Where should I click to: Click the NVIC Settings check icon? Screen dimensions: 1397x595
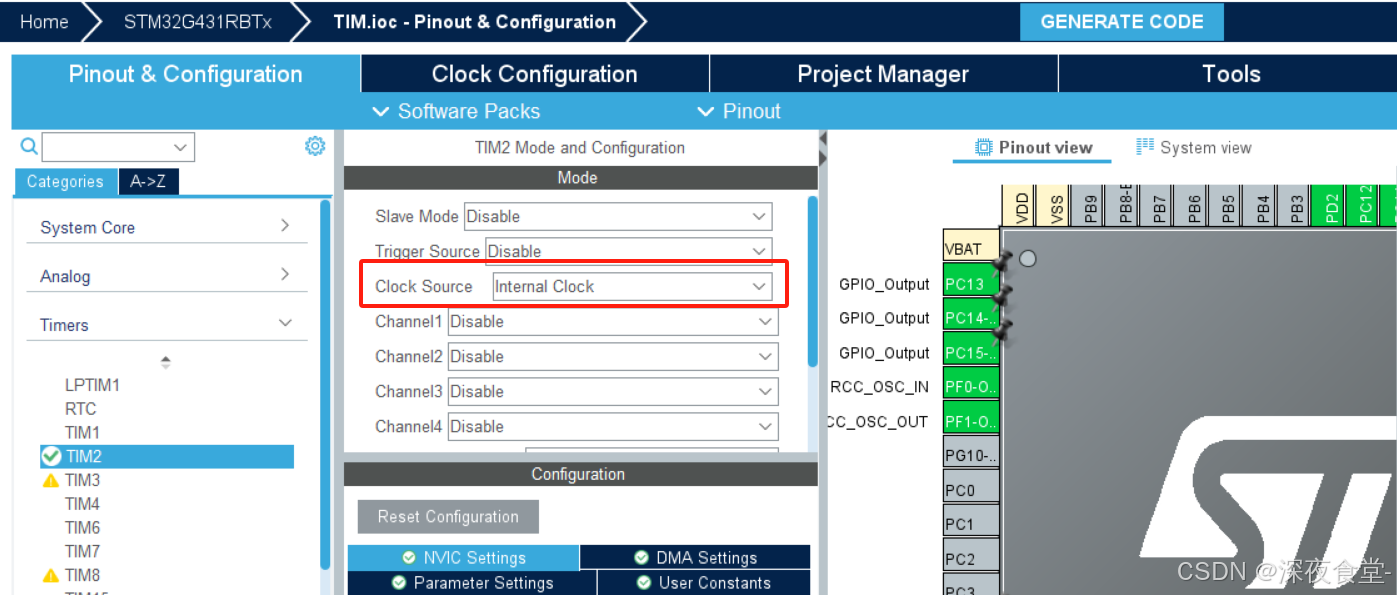tap(409, 558)
